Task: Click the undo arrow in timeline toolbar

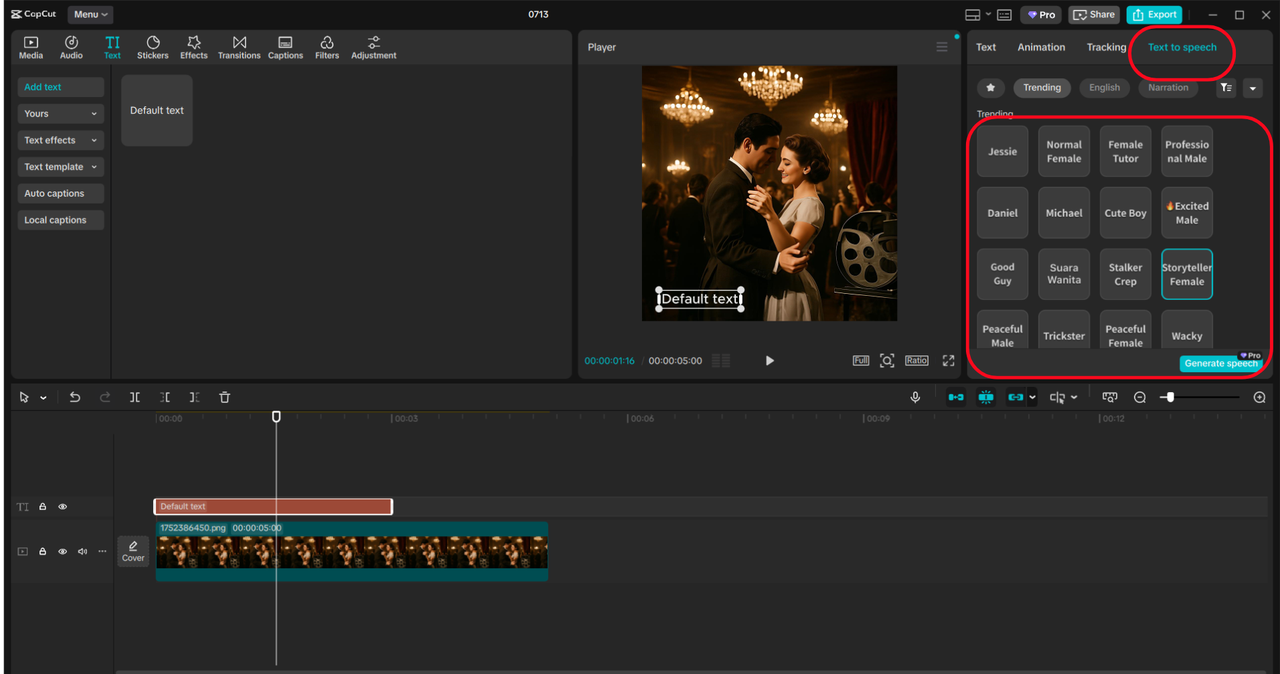Action: click(75, 397)
